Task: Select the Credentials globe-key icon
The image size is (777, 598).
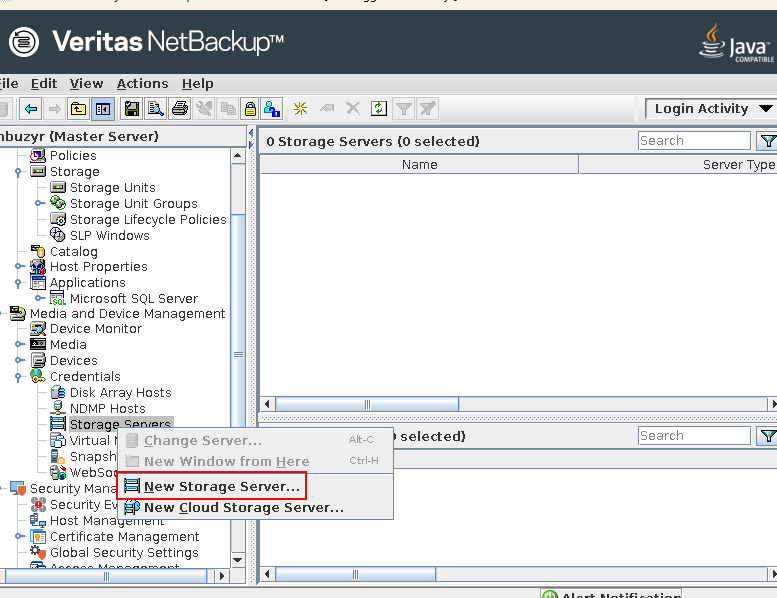Action: pos(38,377)
